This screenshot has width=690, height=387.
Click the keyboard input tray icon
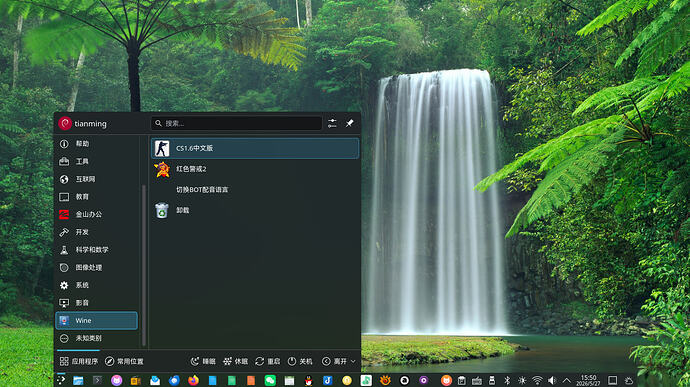pos(477,380)
